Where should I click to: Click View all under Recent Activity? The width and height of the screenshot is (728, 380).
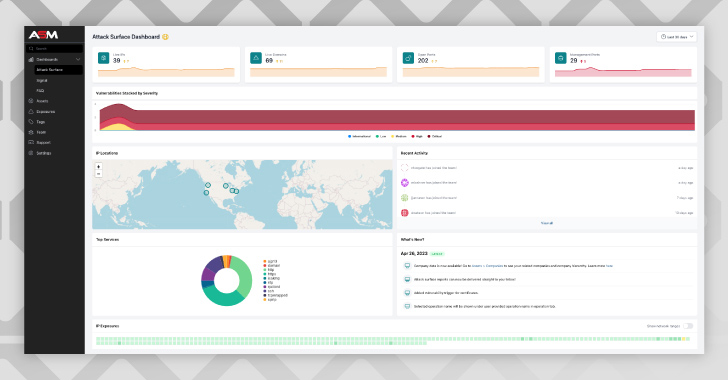tap(547, 223)
